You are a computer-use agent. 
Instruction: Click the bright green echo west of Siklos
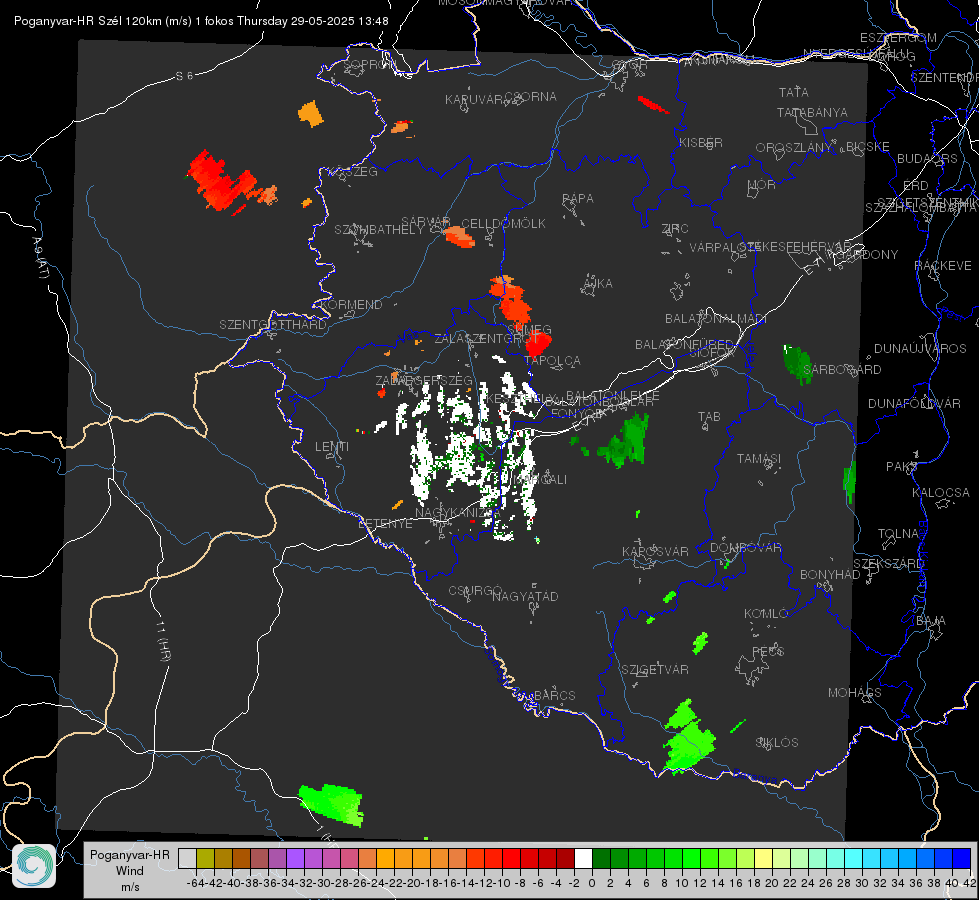pos(688,737)
